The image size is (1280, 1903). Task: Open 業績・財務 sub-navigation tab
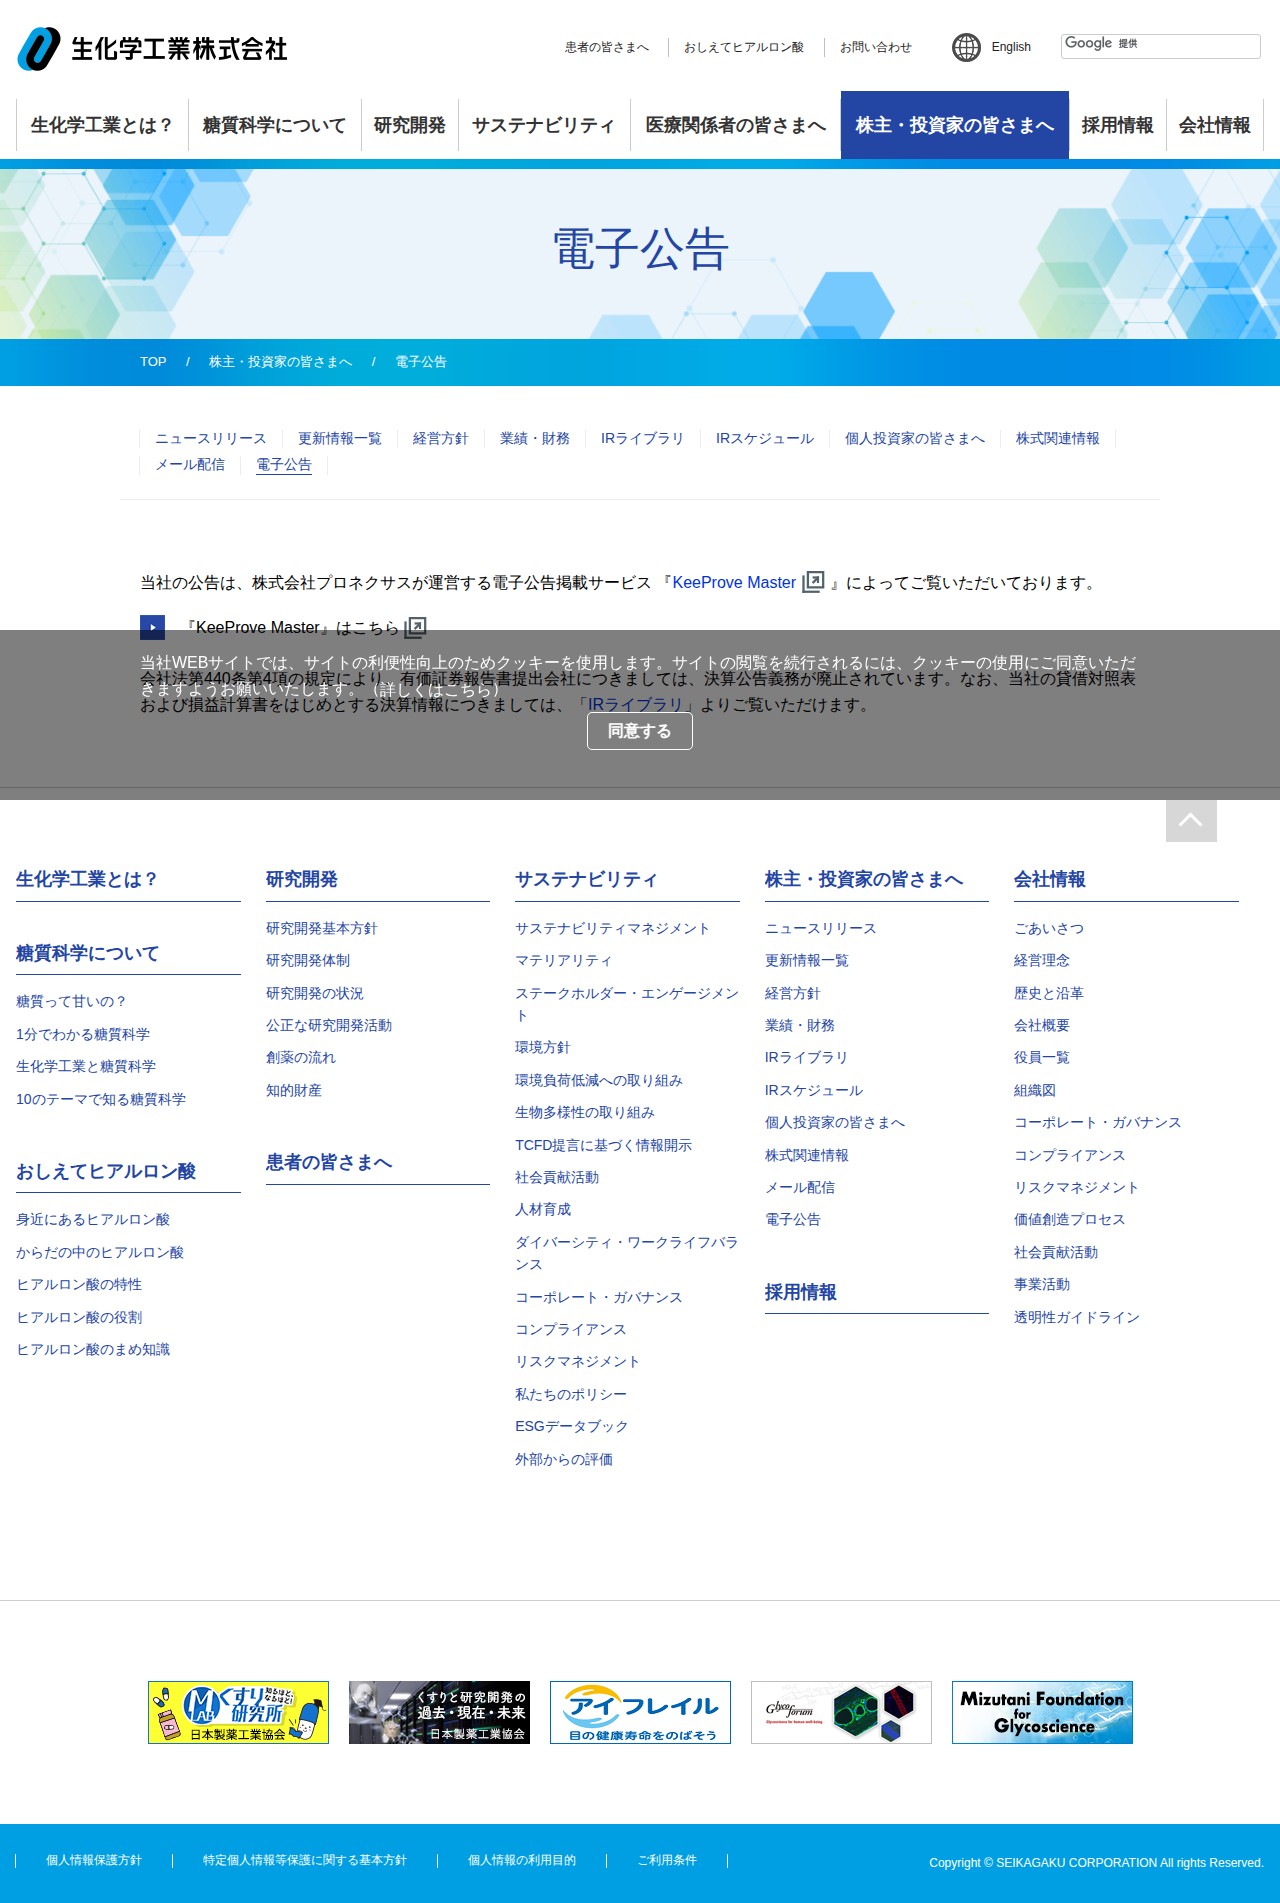(535, 438)
